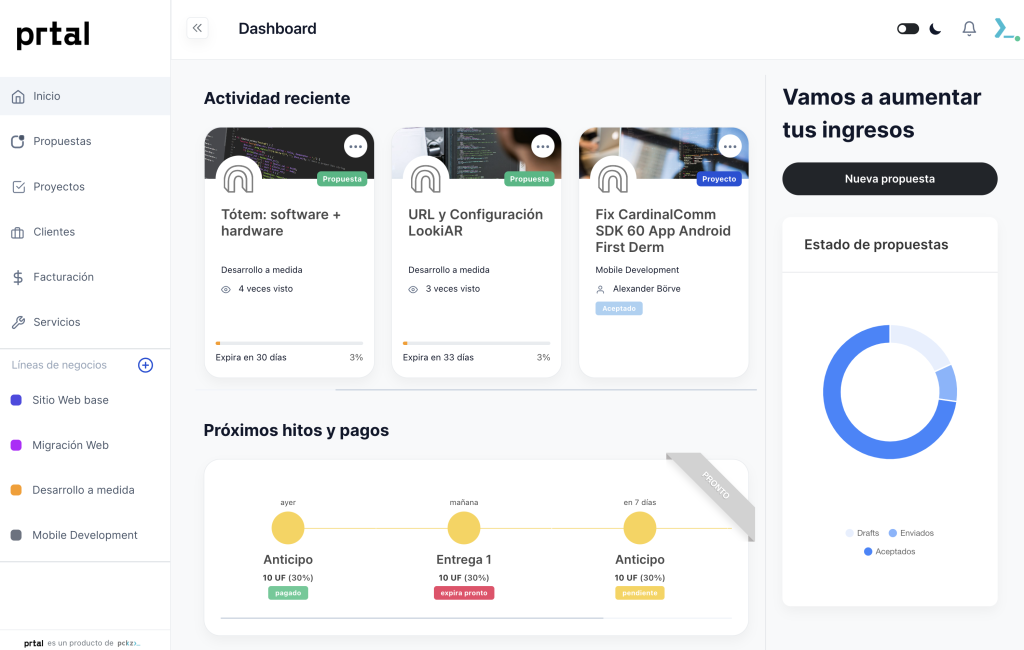This screenshot has width=1024, height=650.
Task: Add a new línea de negocios
Action: [145, 365]
